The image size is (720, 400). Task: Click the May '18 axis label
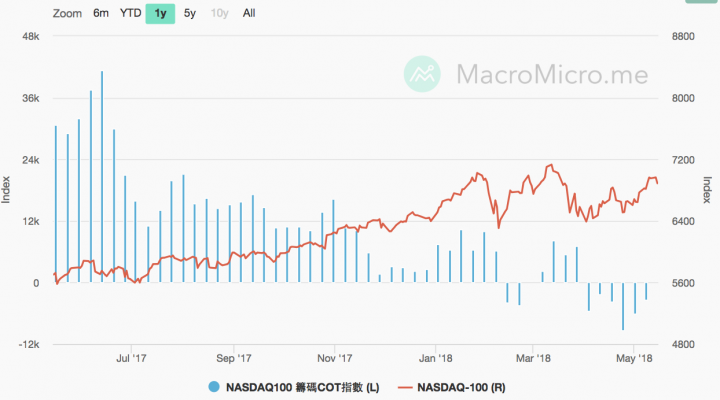click(x=634, y=358)
